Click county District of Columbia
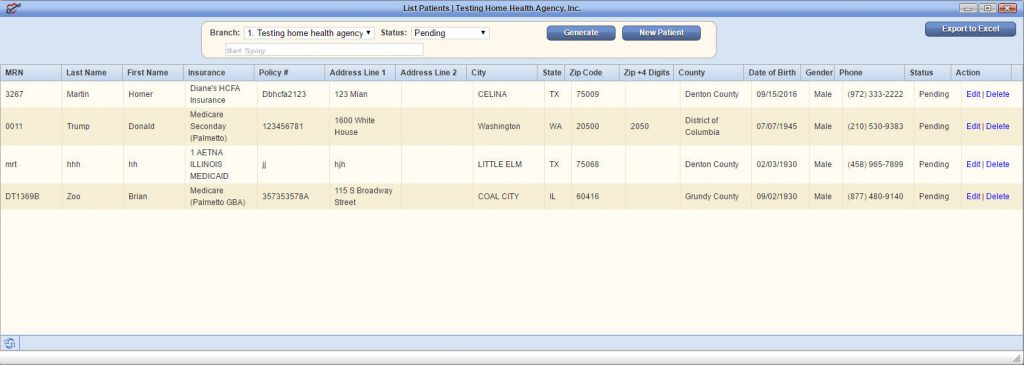The width and height of the screenshot is (1024, 365). [x=702, y=126]
